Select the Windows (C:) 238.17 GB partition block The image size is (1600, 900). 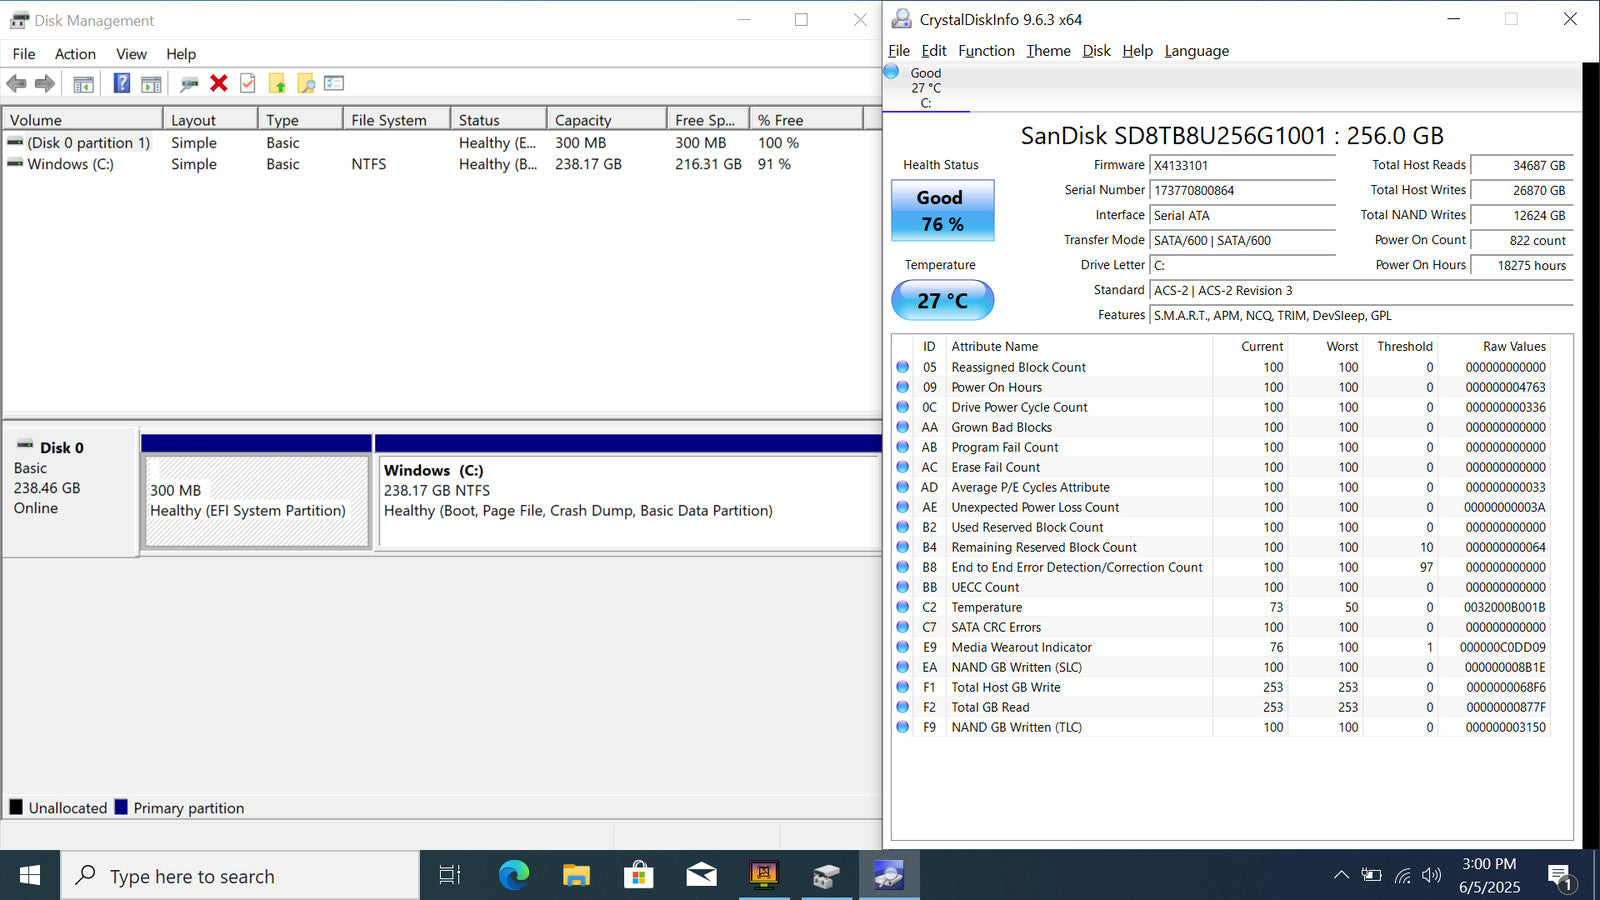(x=629, y=501)
